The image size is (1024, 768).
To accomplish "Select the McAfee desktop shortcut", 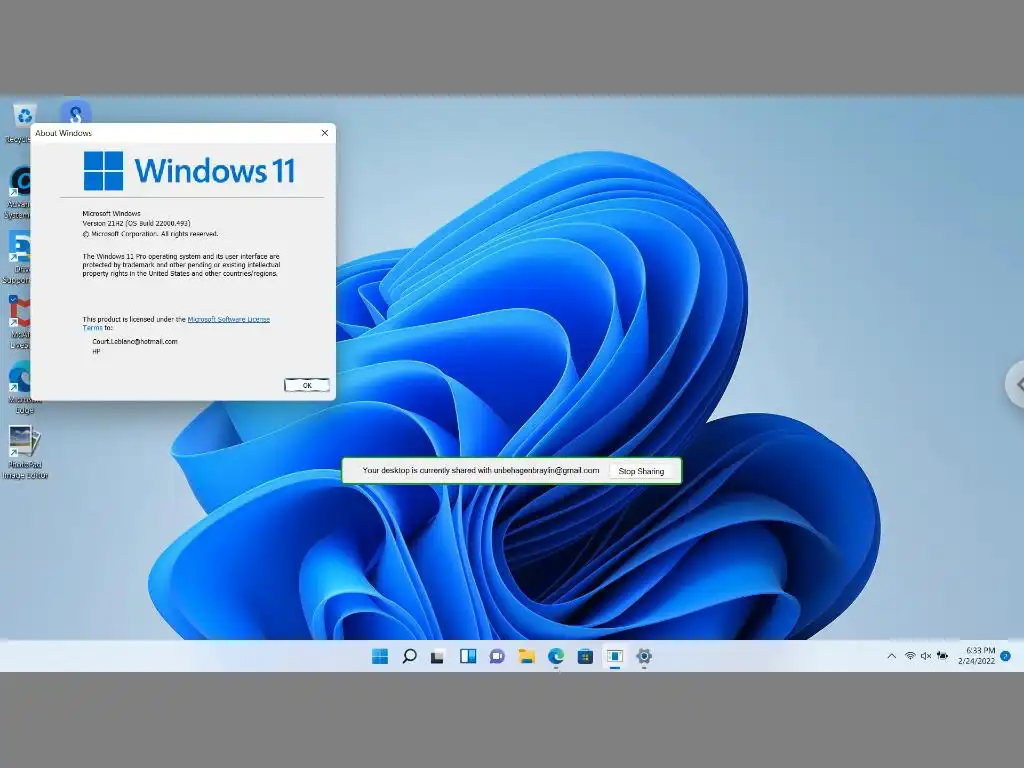I will pos(20,322).
